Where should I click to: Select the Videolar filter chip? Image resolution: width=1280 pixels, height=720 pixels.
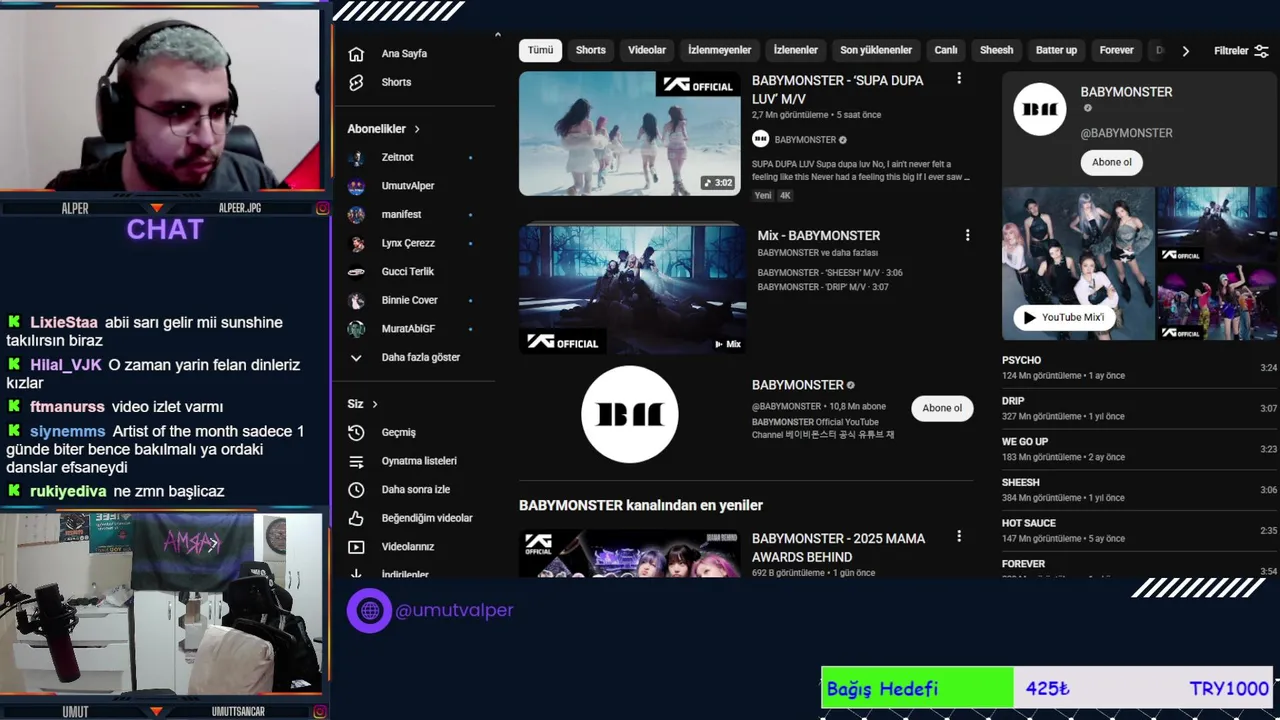647,50
